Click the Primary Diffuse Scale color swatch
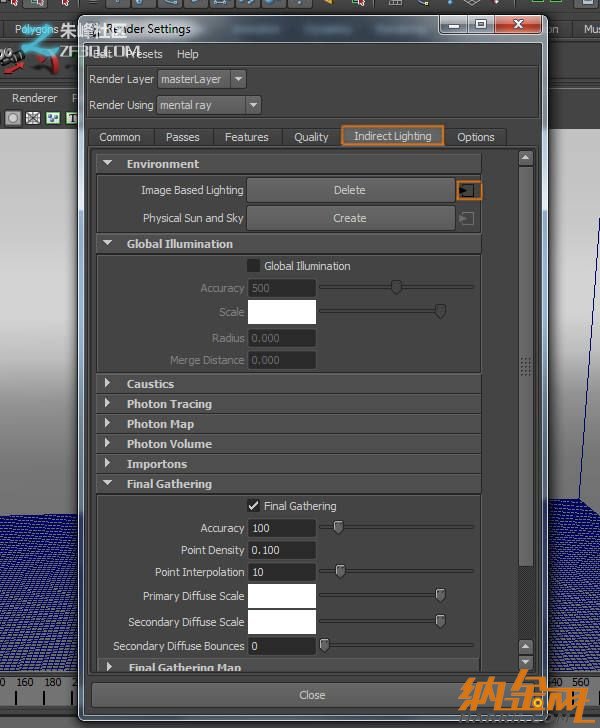Viewport: 600px width, 728px height. click(x=282, y=596)
